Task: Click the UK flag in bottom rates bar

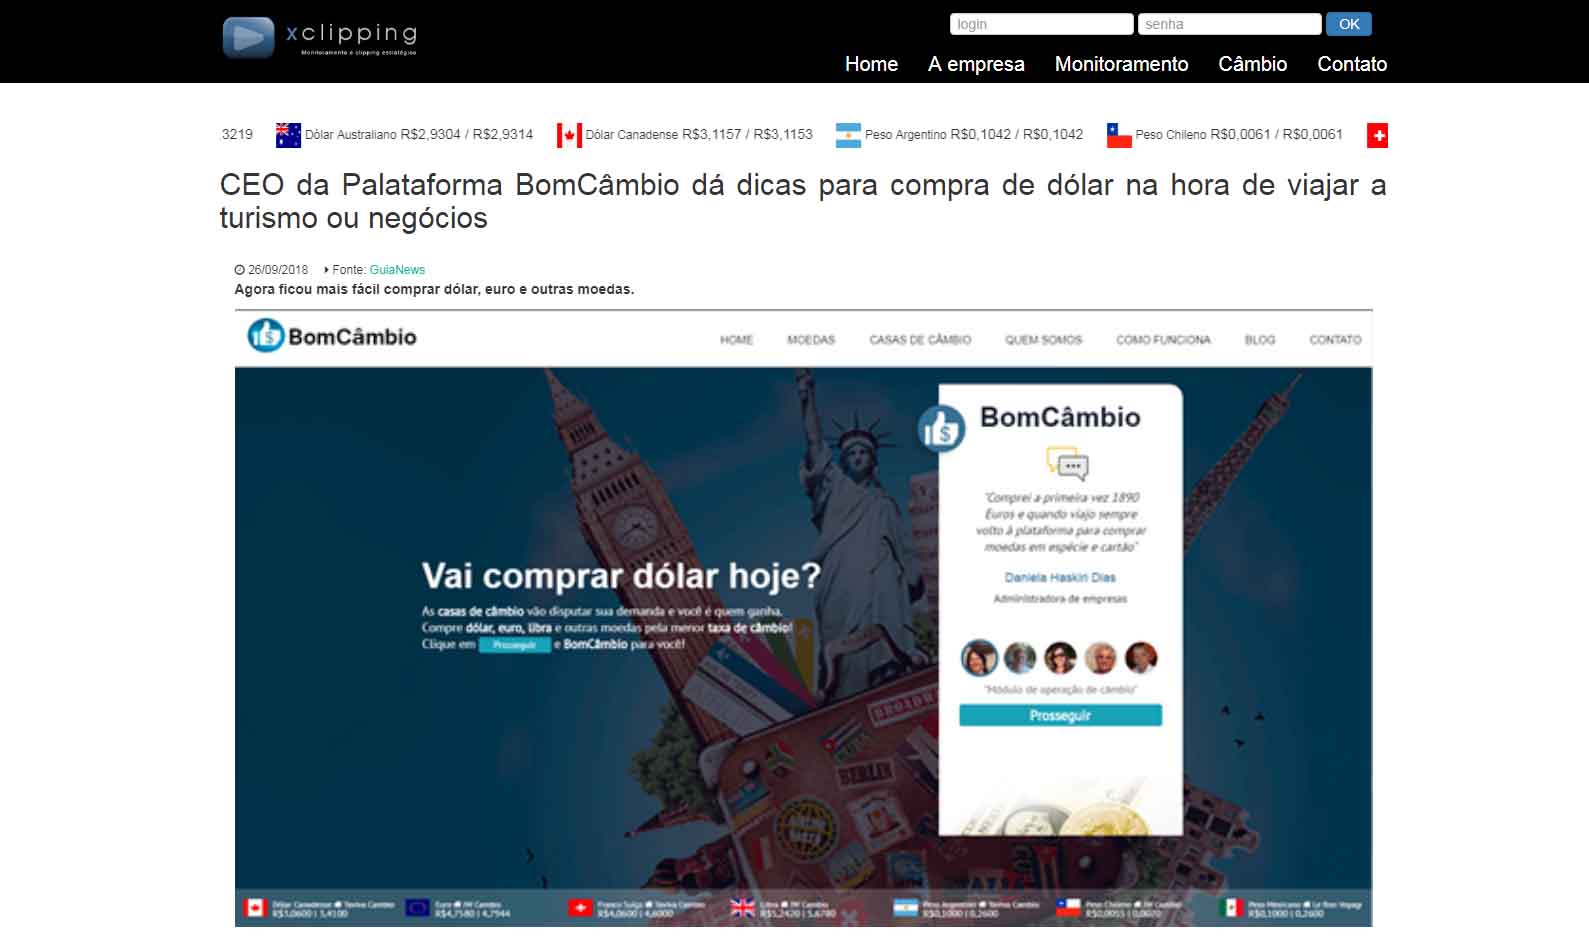Action: 743,908
